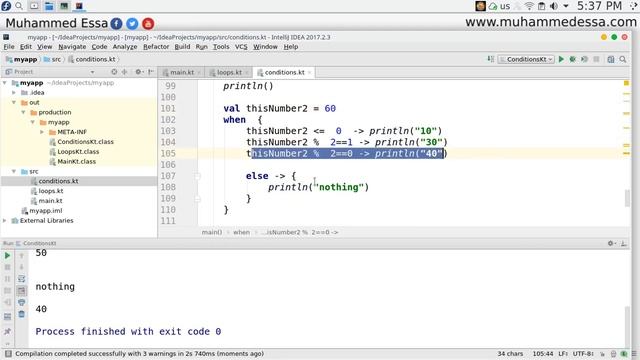This screenshot has height=360, width=640.
Task: Hide the Project panel with the pin-left icon
Action: coord(151,72)
